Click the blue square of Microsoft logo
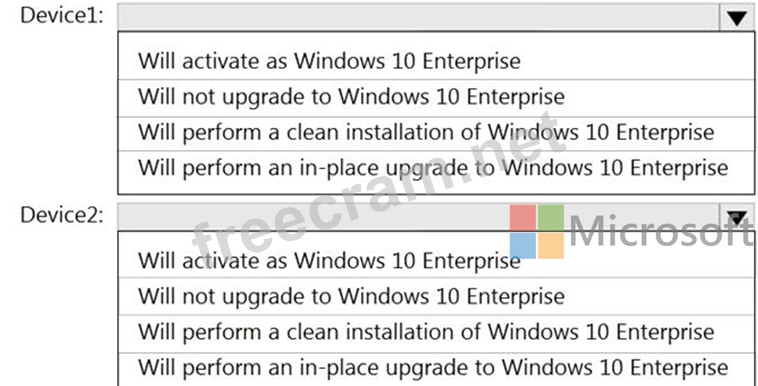758x386 pixels. (x=523, y=246)
